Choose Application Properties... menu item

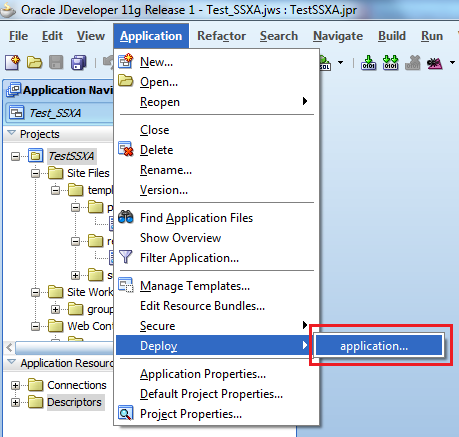click(217, 374)
